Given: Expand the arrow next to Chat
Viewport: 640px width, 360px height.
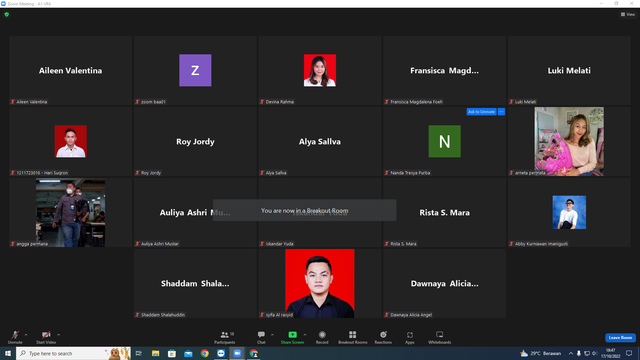Looking at the screenshot, I should coord(272,335).
